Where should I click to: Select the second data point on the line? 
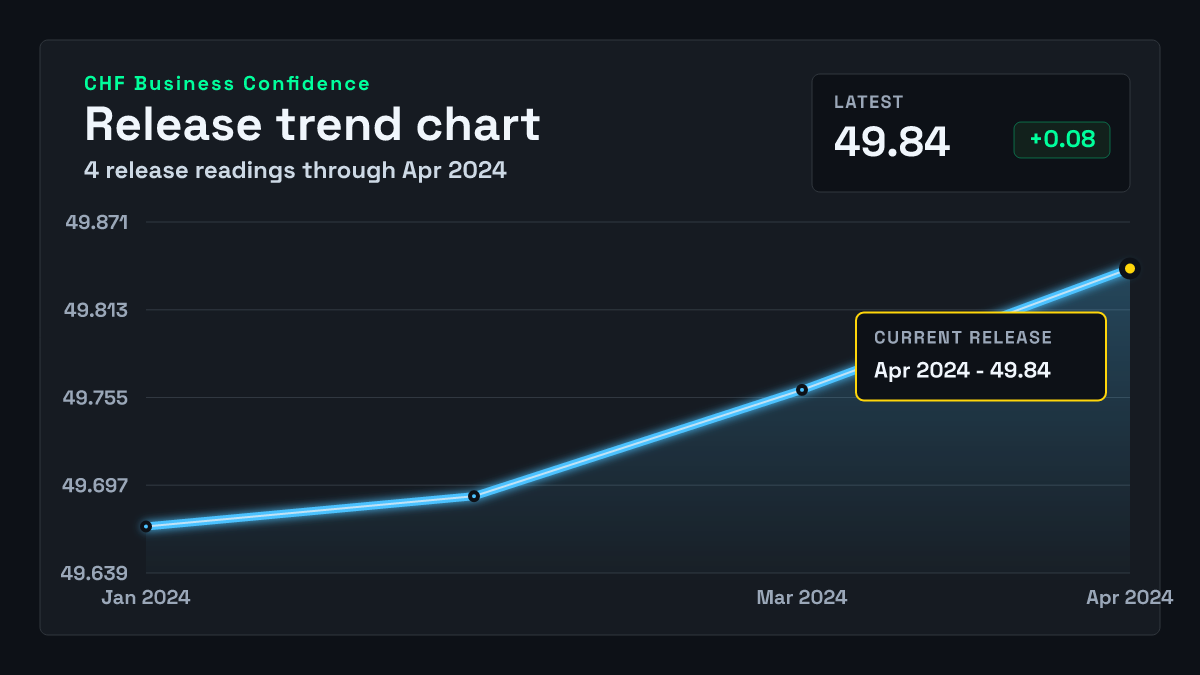tap(474, 496)
